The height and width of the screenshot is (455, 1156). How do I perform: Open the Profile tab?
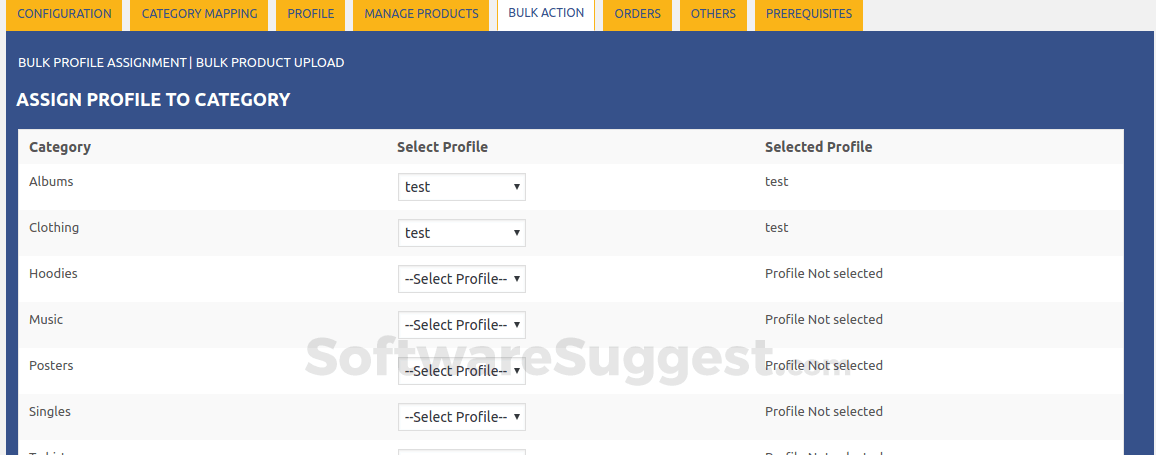310,14
